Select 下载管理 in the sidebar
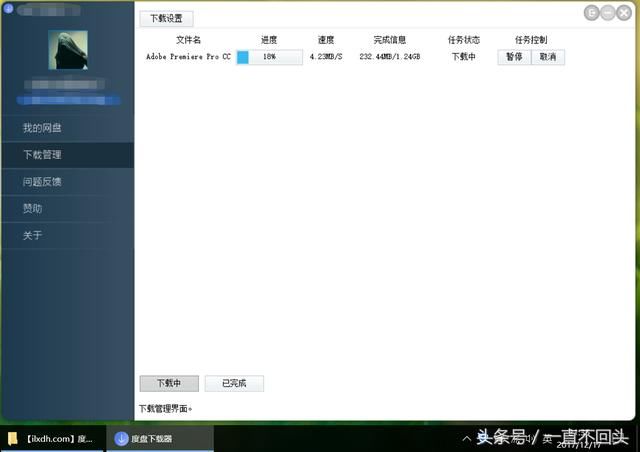Viewport: 640px width, 452px height. pyautogui.click(x=67, y=155)
